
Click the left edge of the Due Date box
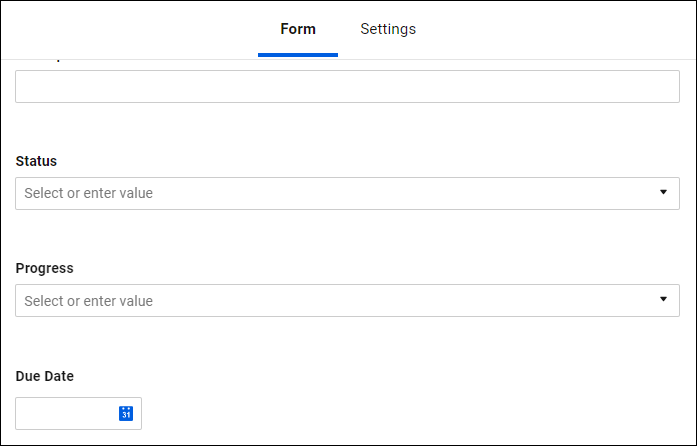(x=21, y=413)
